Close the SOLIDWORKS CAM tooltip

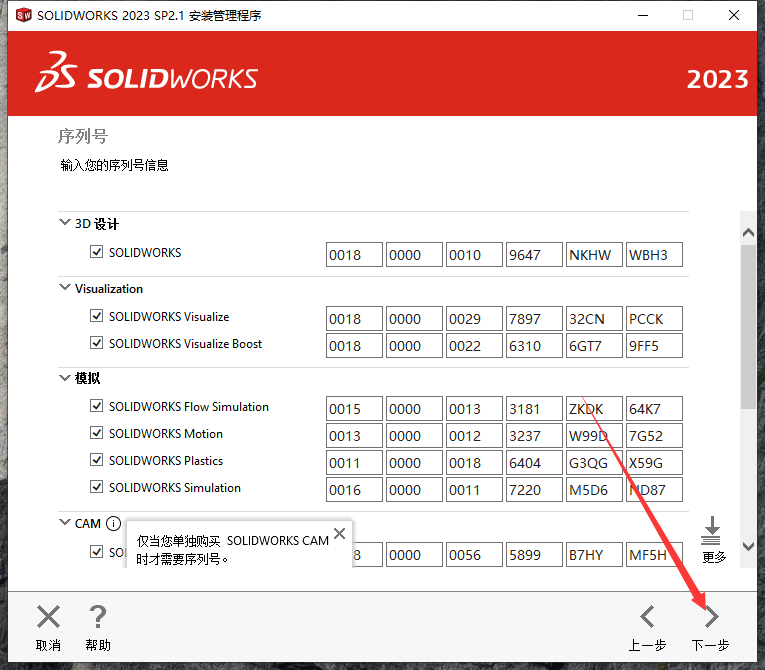click(340, 533)
